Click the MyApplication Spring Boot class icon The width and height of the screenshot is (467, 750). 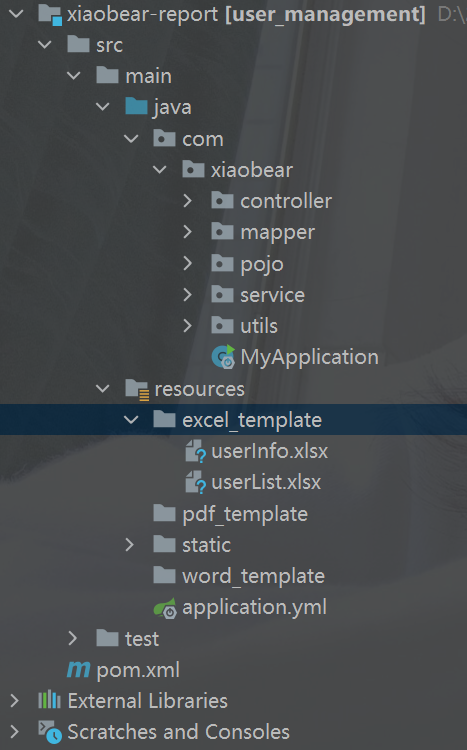pos(223,357)
